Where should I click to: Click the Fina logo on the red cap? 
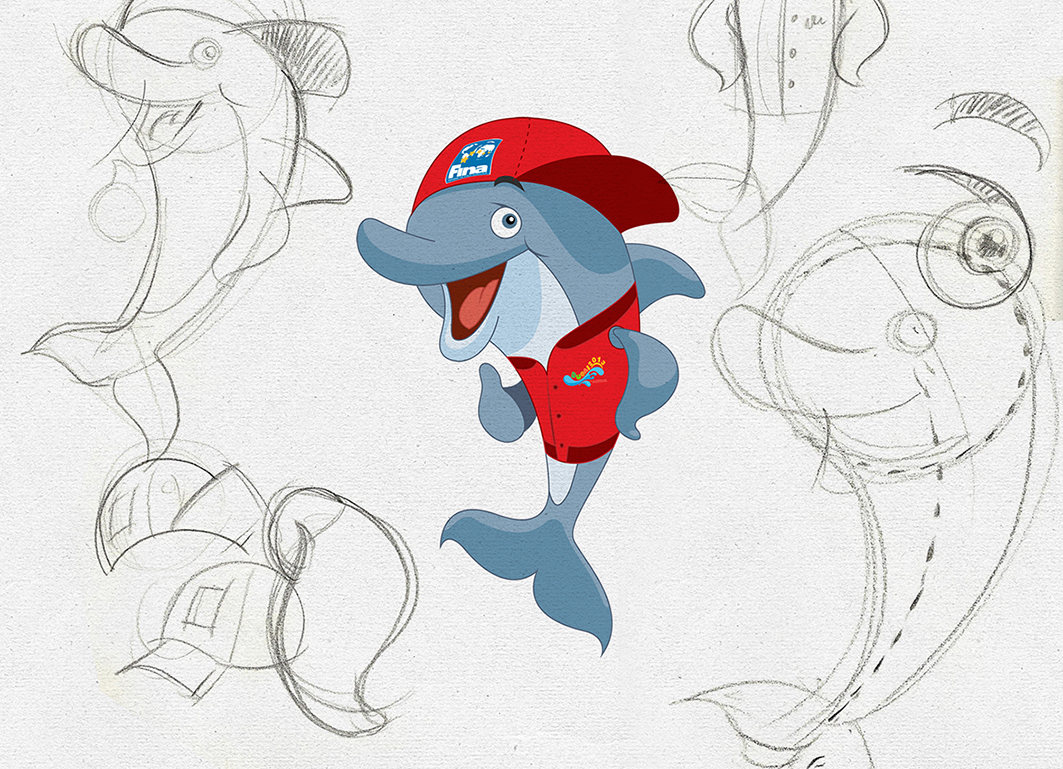[473, 161]
